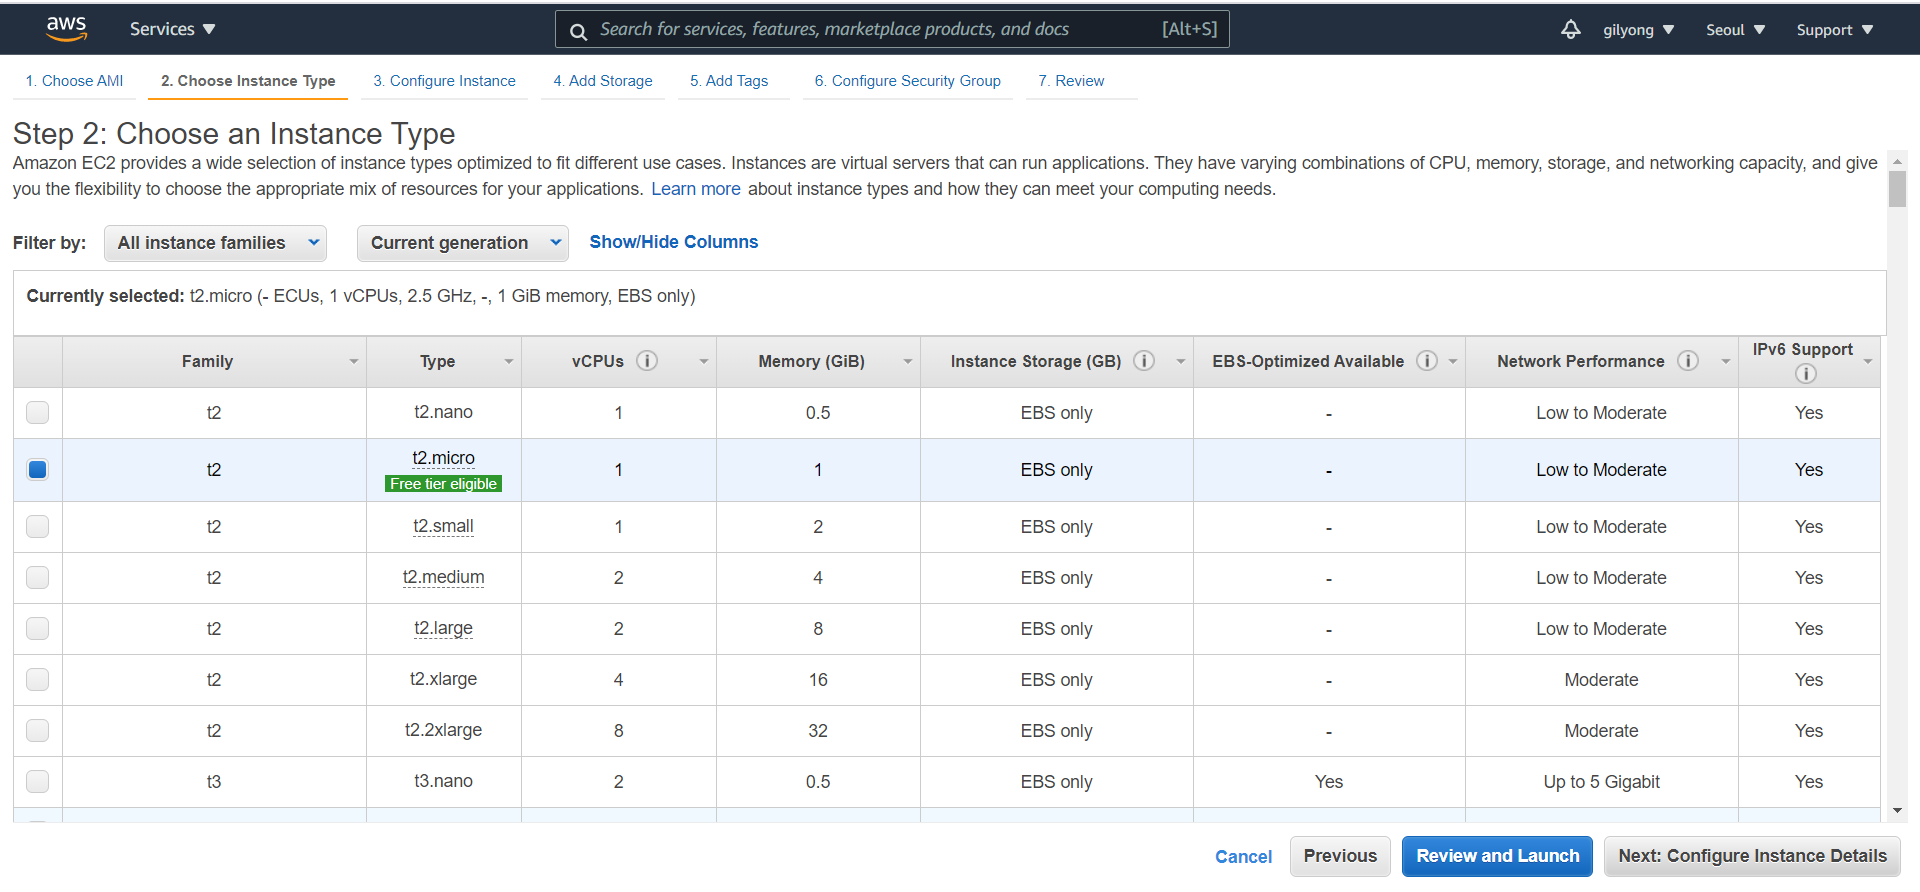Select the t2.medium instance checkbox
The image size is (1920, 892).
(37, 577)
